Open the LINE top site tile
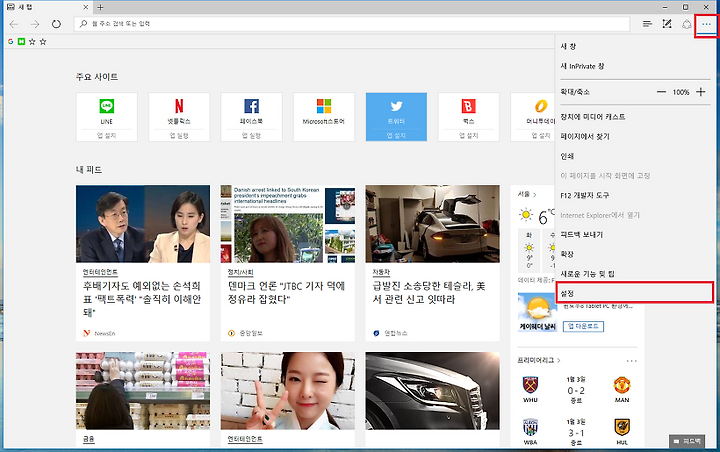Screen dimensions: 720x452 pyautogui.click(x=107, y=117)
